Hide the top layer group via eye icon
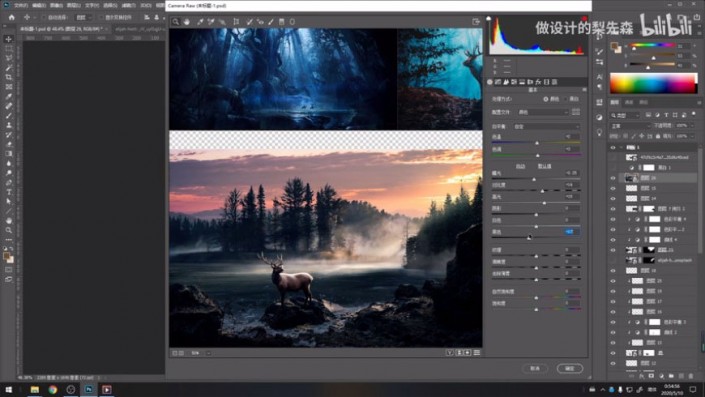This screenshot has width=705, height=397. pos(613,147)
